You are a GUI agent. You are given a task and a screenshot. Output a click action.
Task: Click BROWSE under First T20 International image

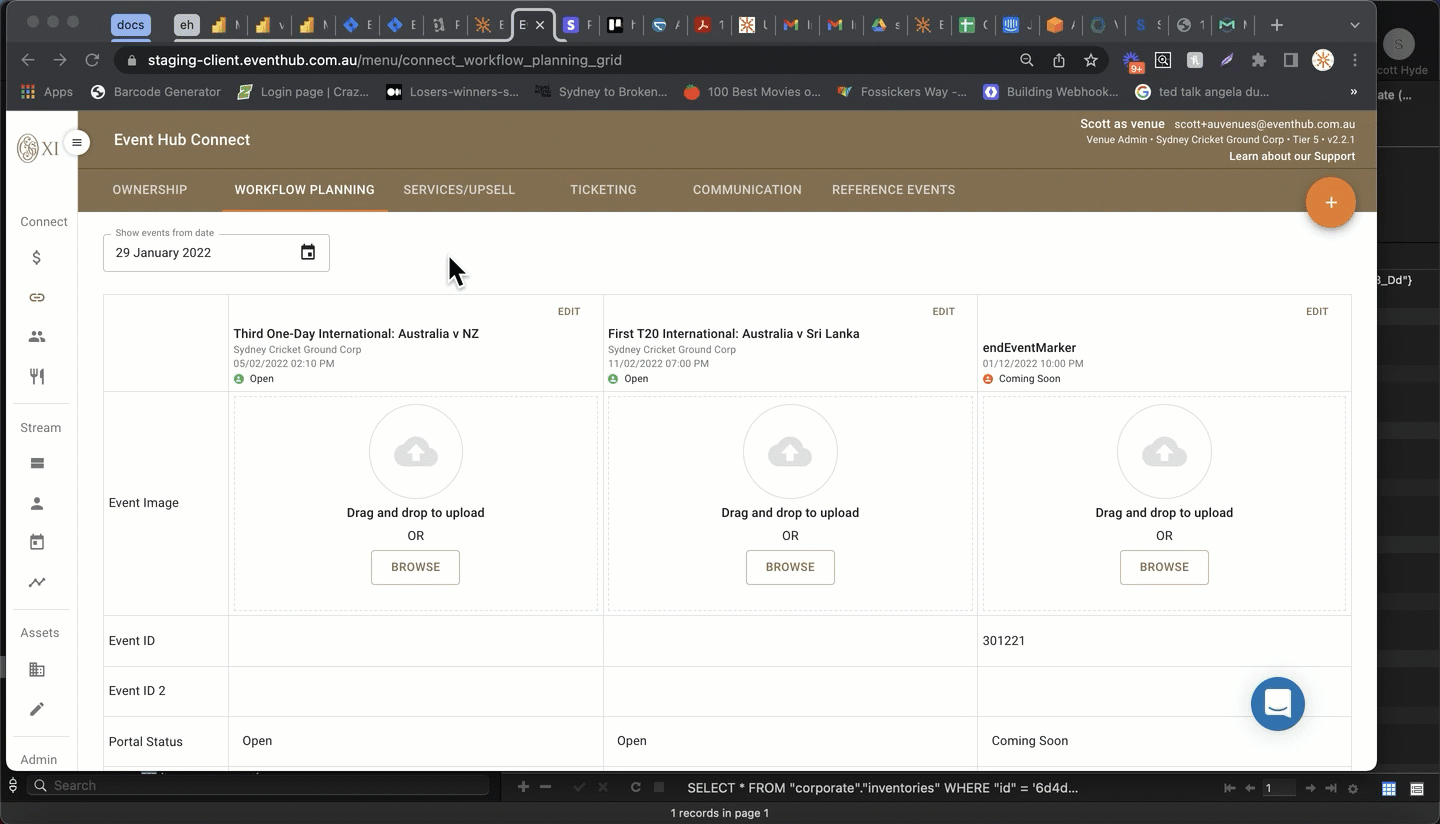(790, 567)
